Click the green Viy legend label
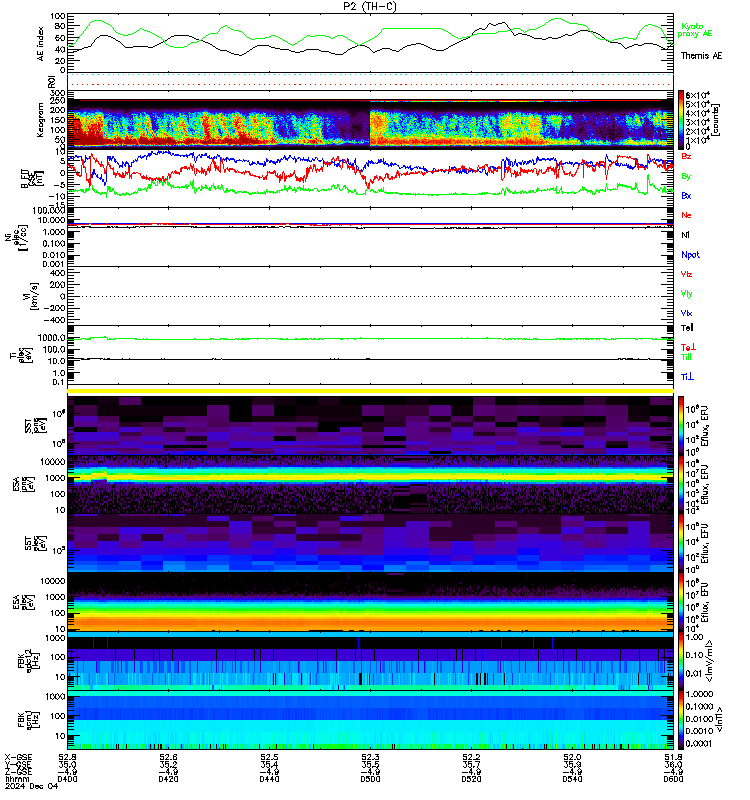Viewport: 750px width, 800px height. coord(686,294)
